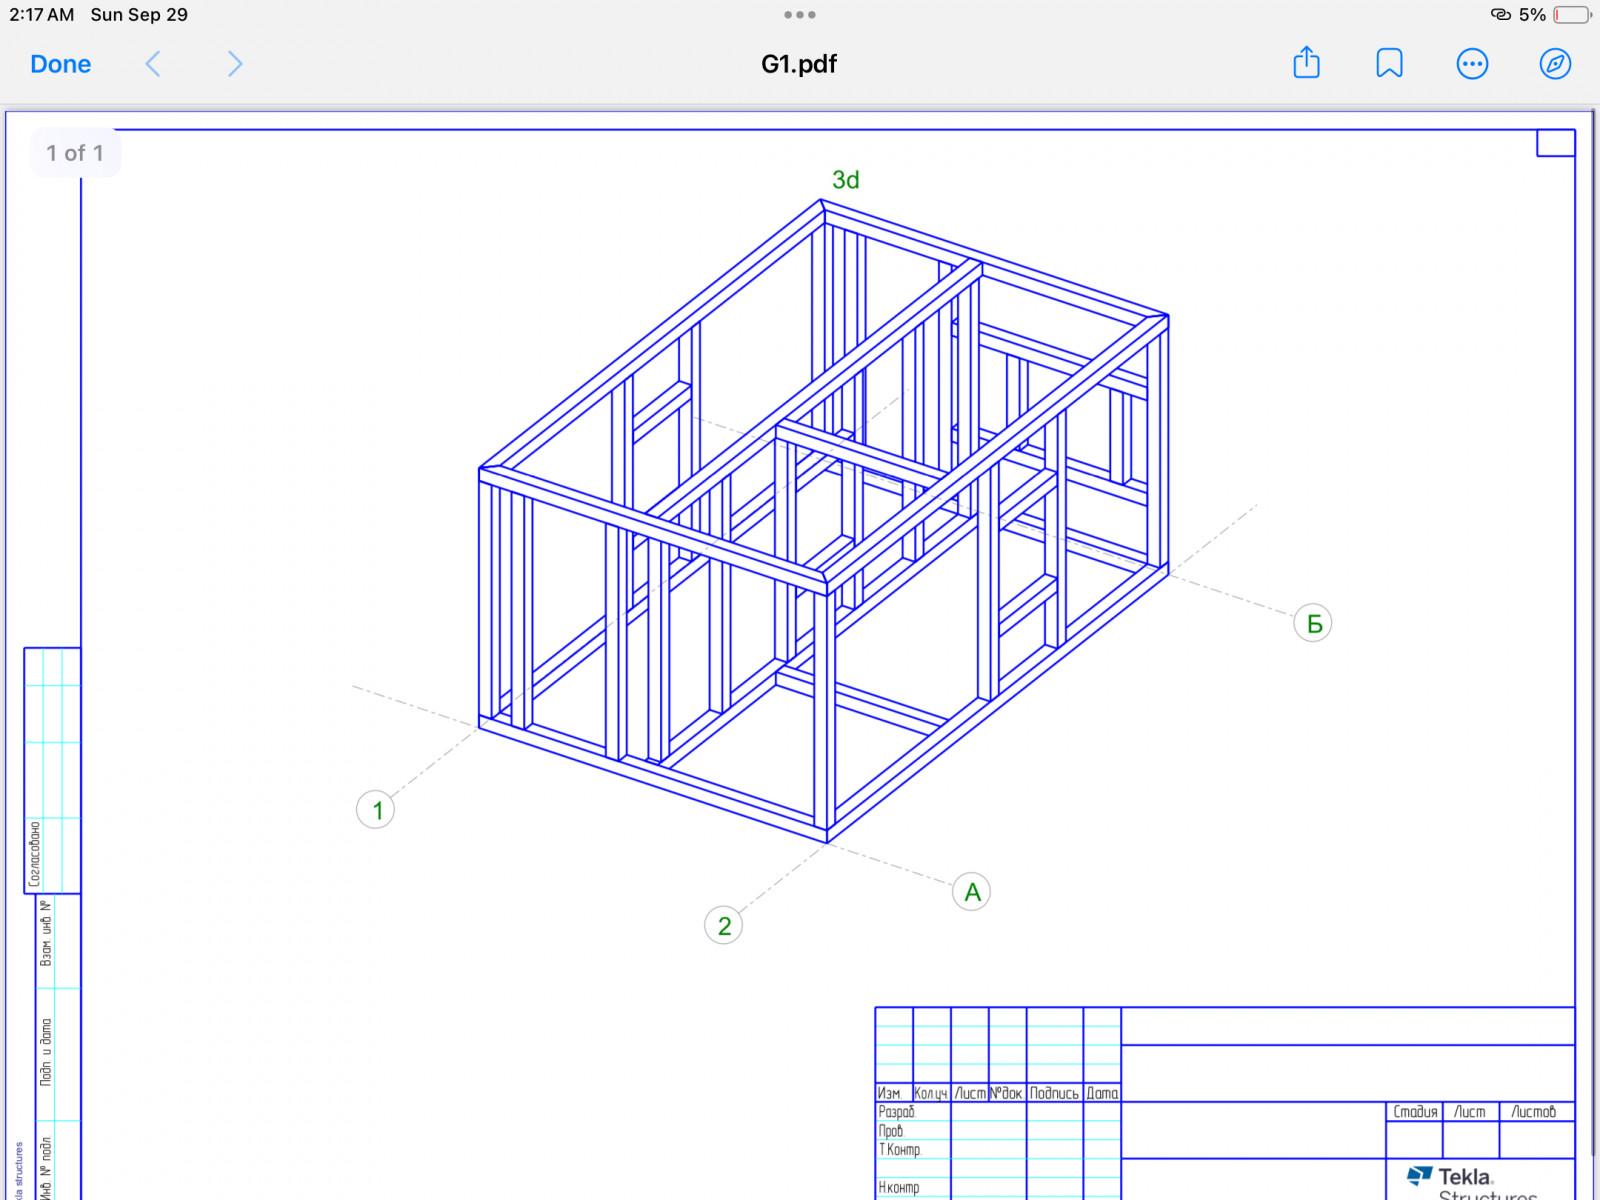Click the 'Т.Контр' row label

tap(900, 1150)
